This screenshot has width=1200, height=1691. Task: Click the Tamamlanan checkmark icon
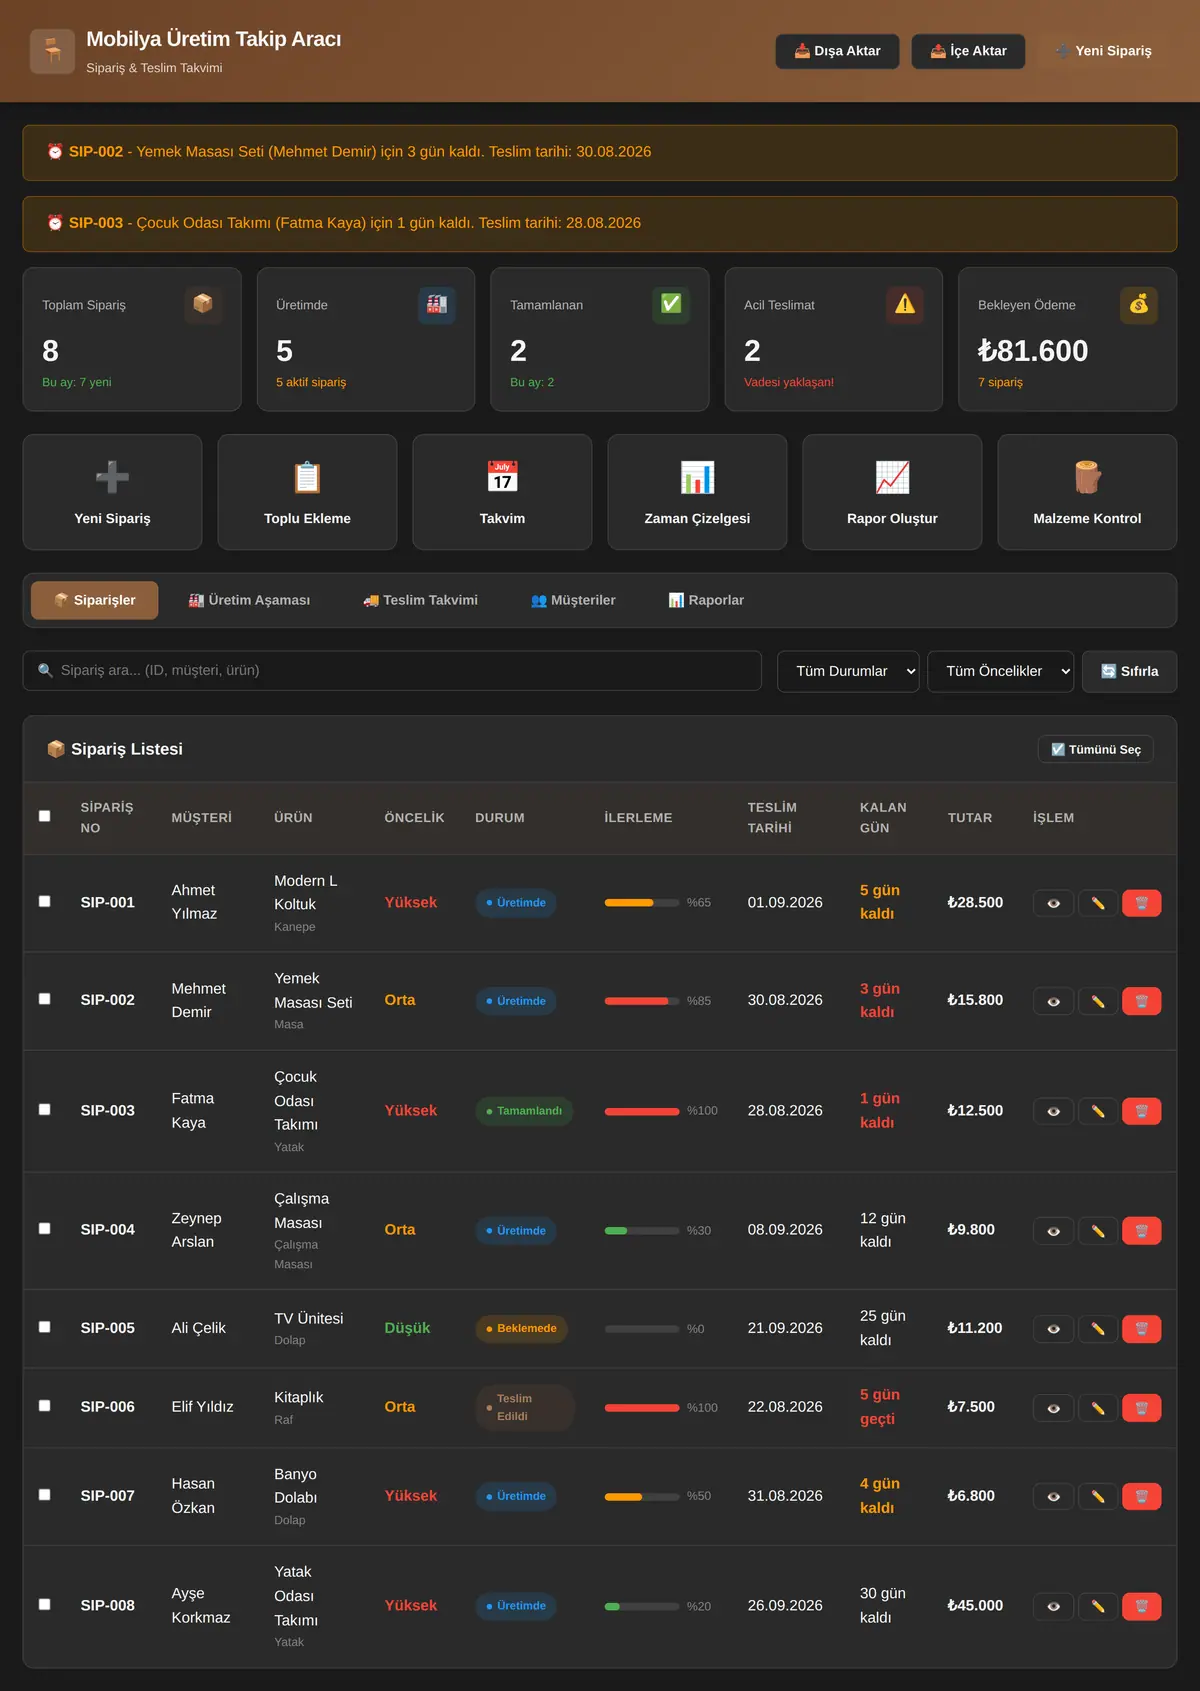[x=671, y=304]
